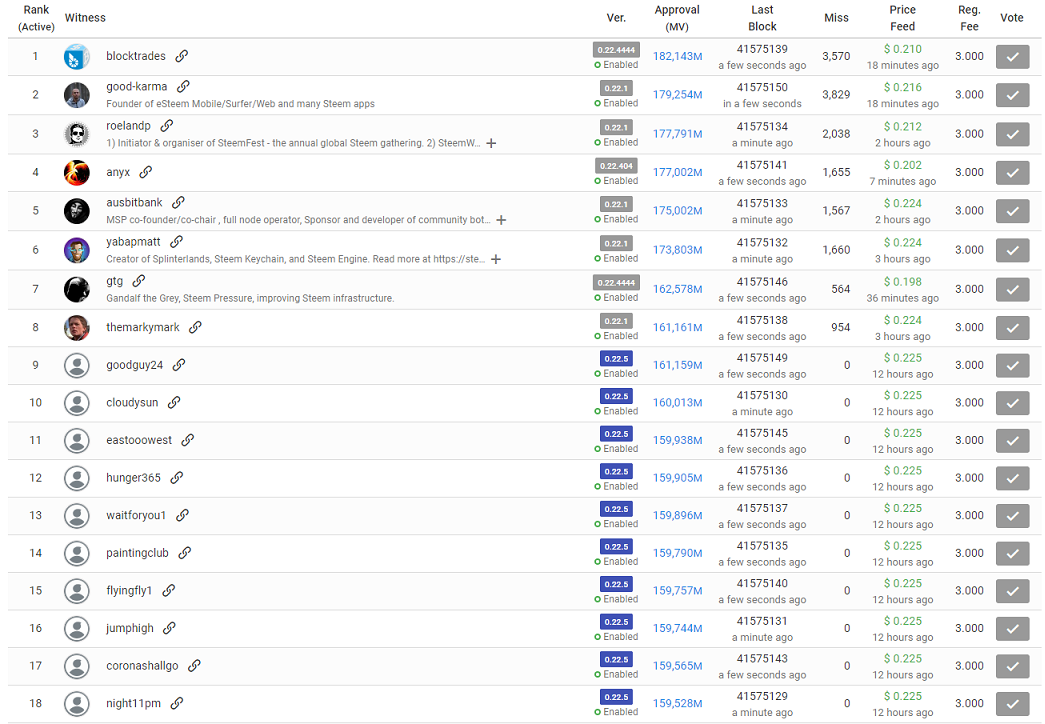Click the last block number 41575150

[x=762, y=87]
